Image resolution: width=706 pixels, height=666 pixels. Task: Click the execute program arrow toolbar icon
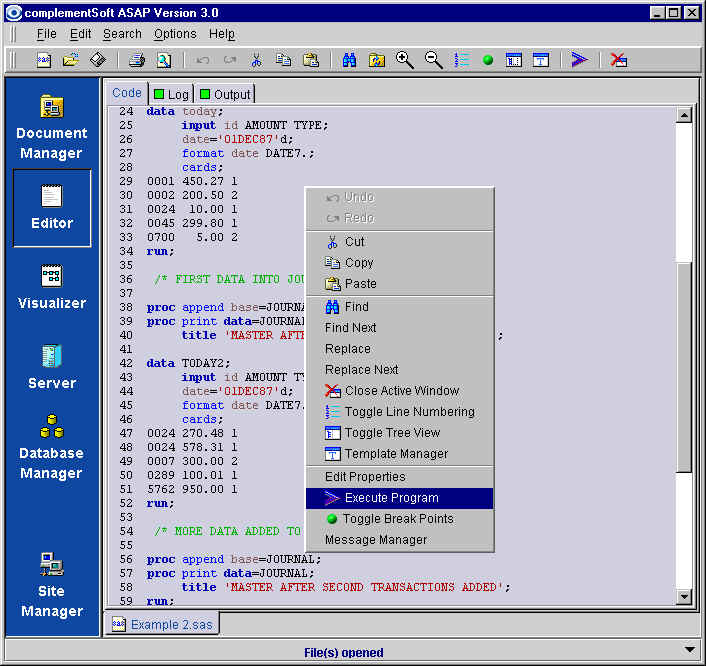coord(579,59)
